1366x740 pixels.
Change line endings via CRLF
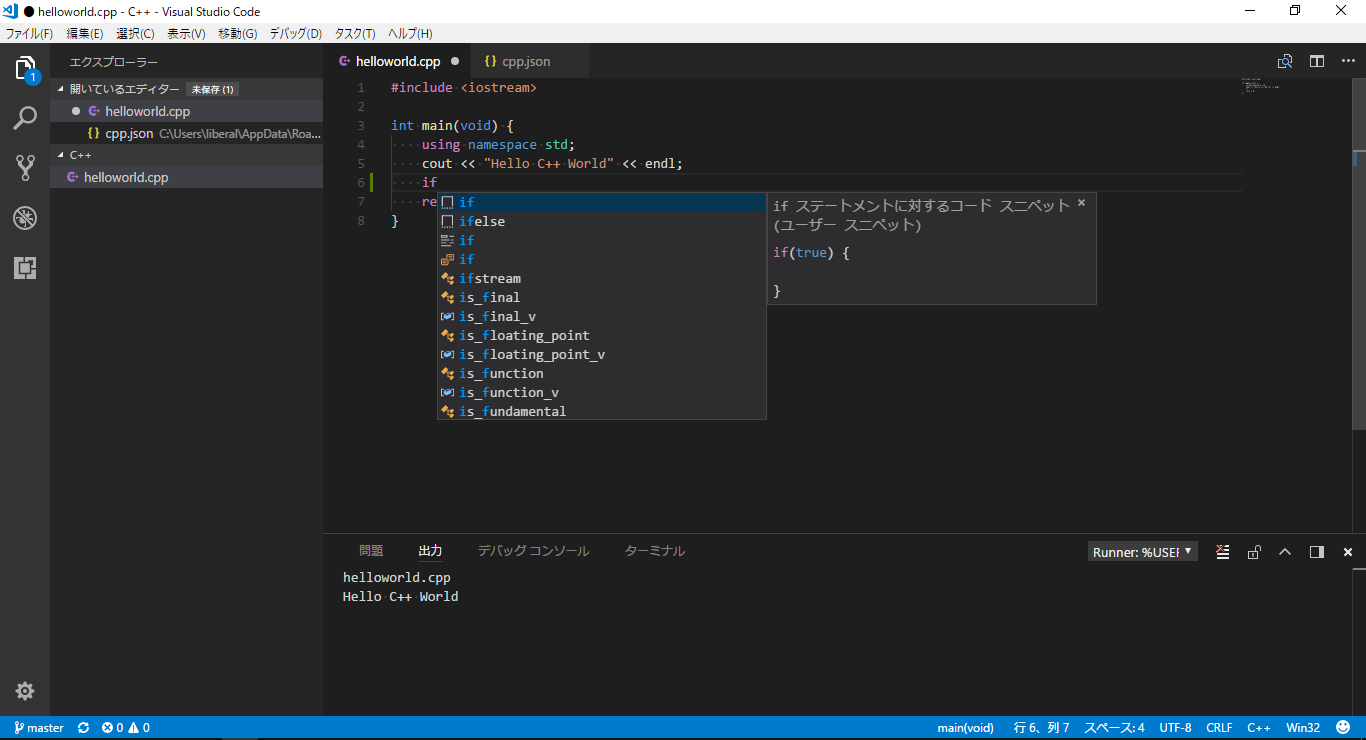(1219, 728)
